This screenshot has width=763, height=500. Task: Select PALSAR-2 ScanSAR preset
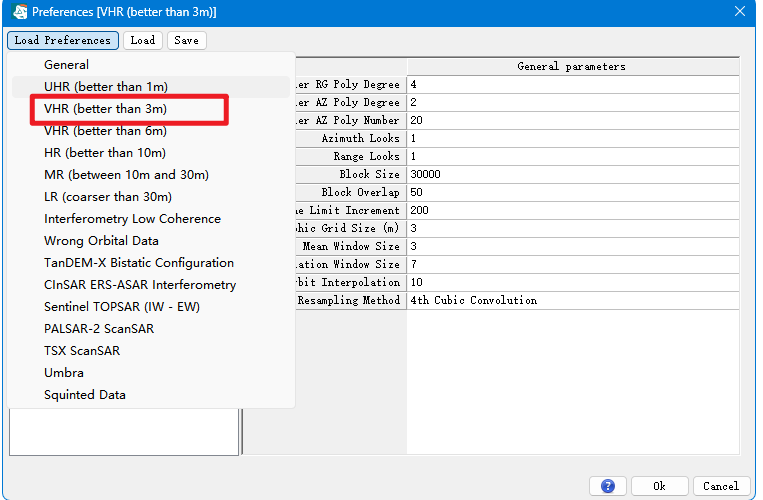(x=151, y=328)
